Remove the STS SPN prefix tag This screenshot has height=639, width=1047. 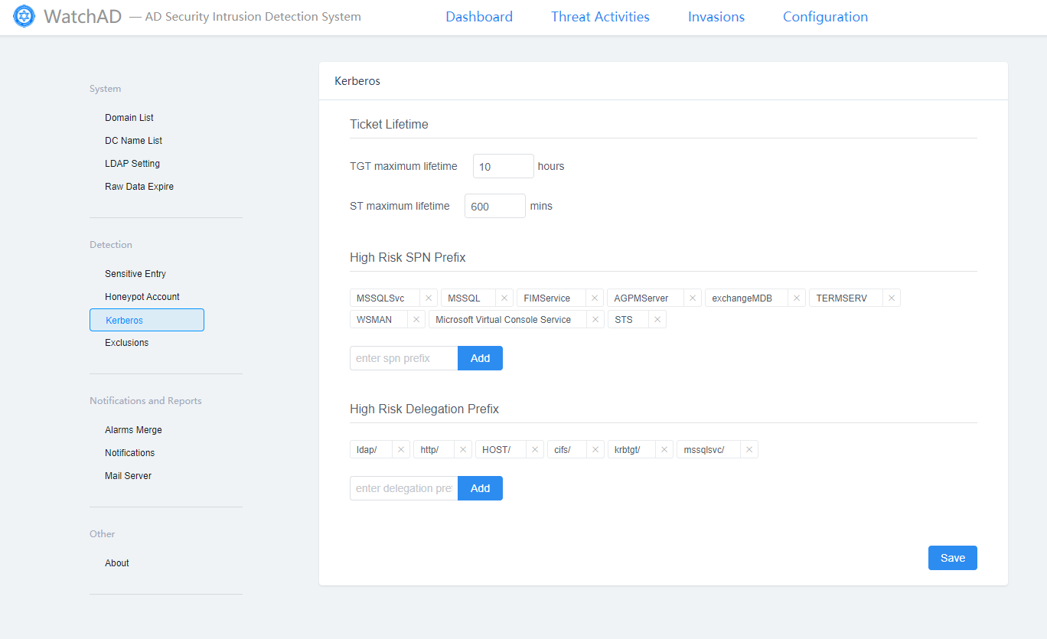point(657,319)
